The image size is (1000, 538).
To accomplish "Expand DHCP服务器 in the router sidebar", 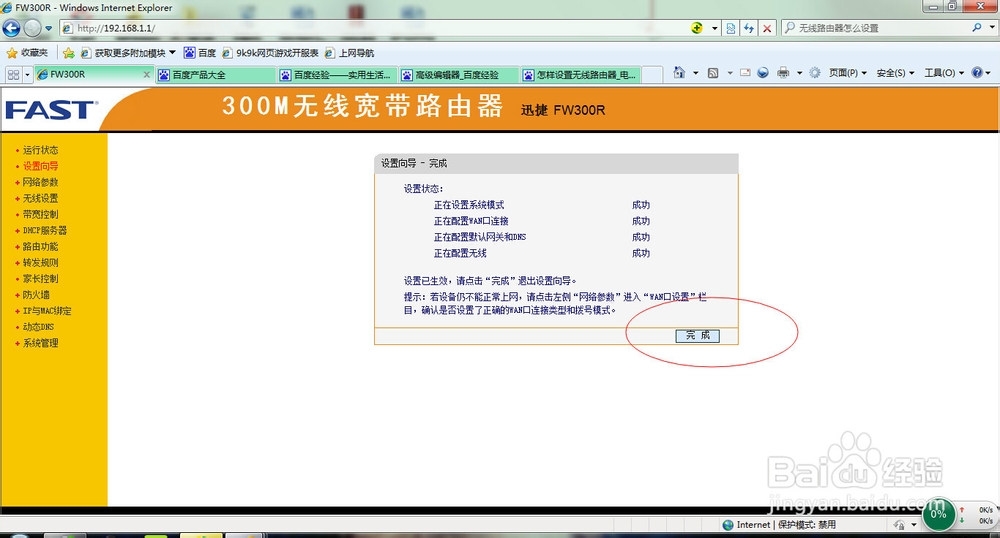I will pos(45,230).
